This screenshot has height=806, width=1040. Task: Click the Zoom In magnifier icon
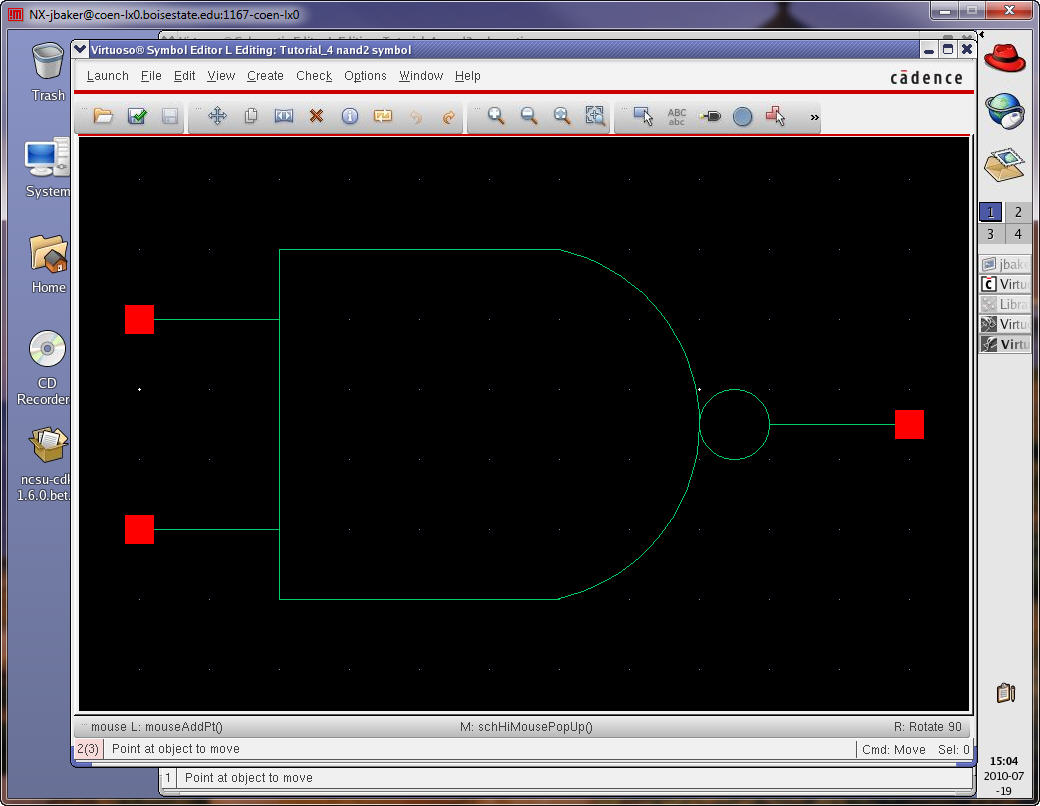(496, 117)
